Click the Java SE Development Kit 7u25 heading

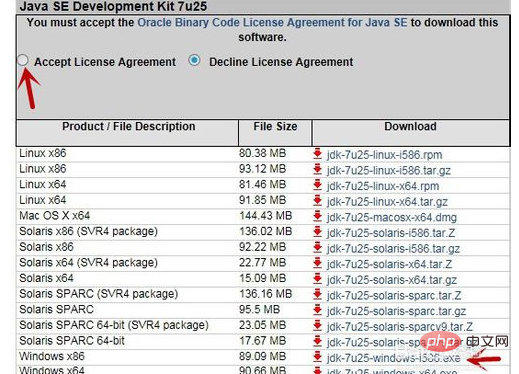click(113, 6)
